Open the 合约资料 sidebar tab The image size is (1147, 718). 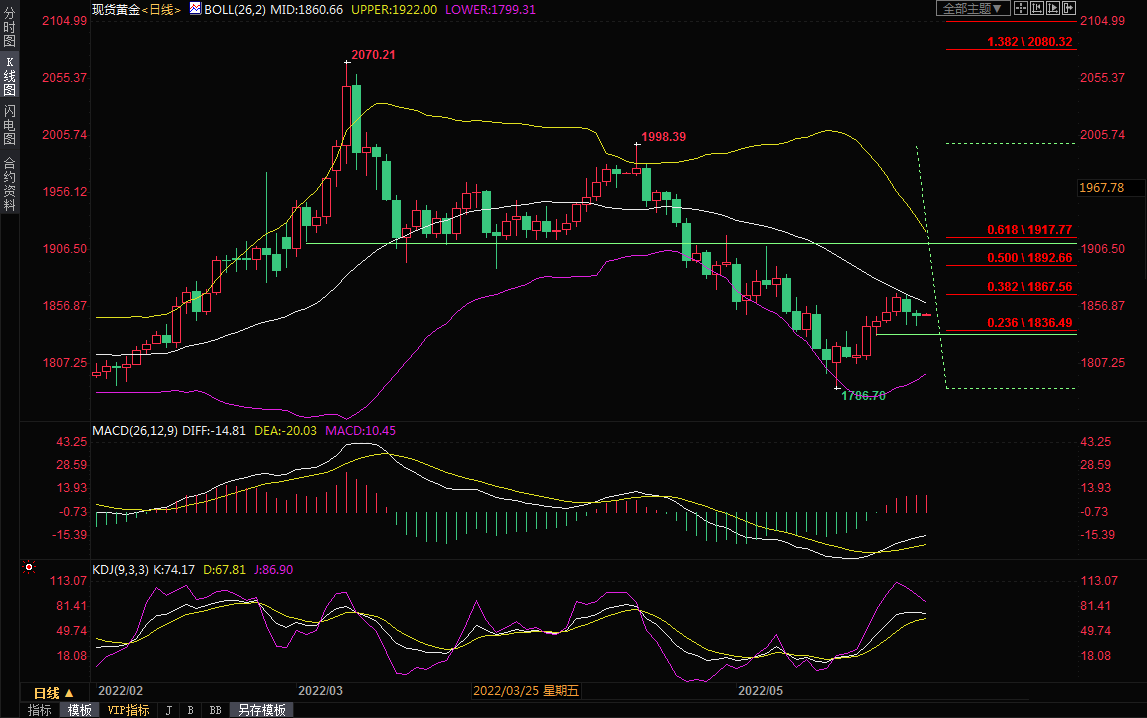pos(9,184)
